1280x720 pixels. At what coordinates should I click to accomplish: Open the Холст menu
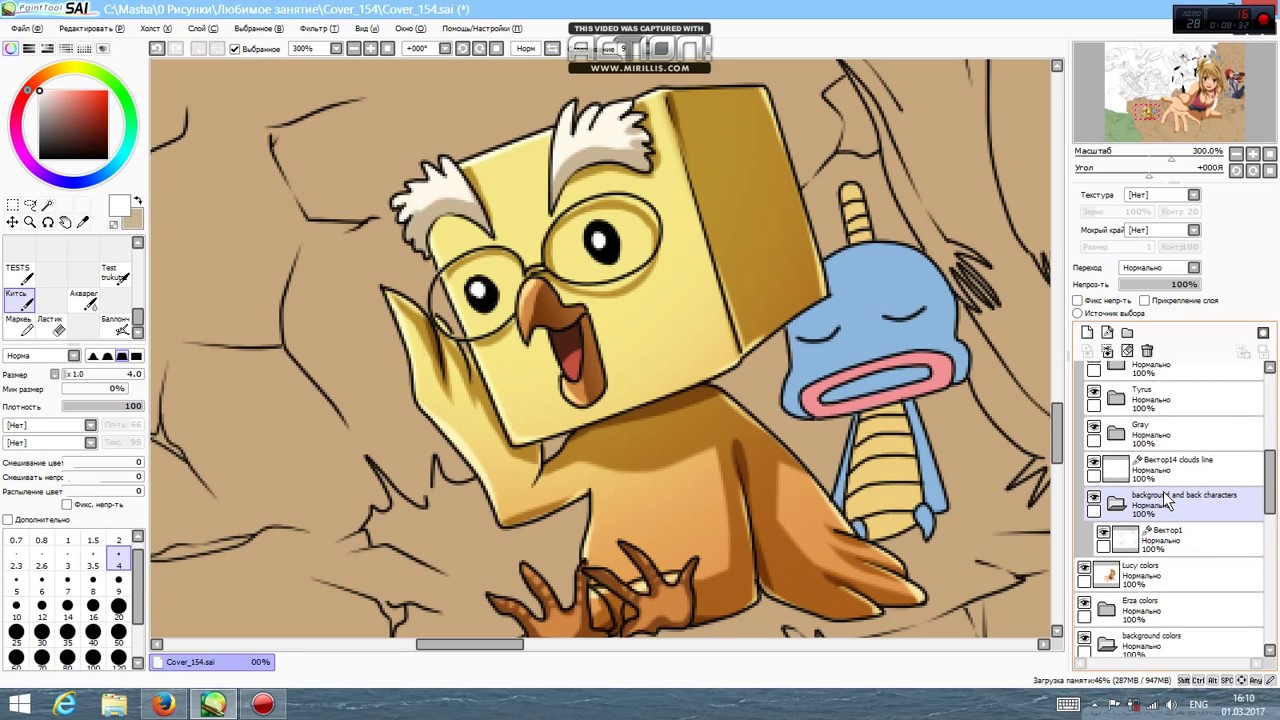click(156, 29)
